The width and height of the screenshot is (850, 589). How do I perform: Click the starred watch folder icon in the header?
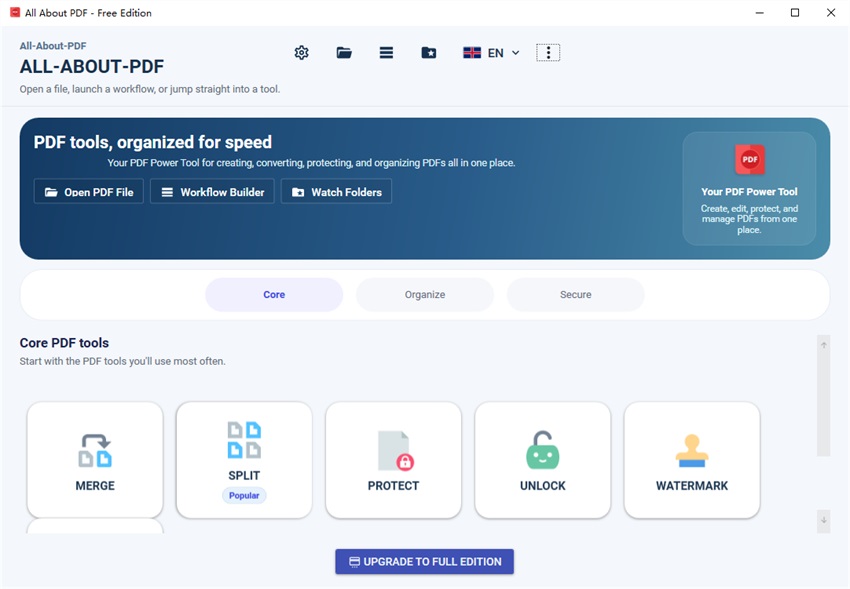[x=429, y=53]
